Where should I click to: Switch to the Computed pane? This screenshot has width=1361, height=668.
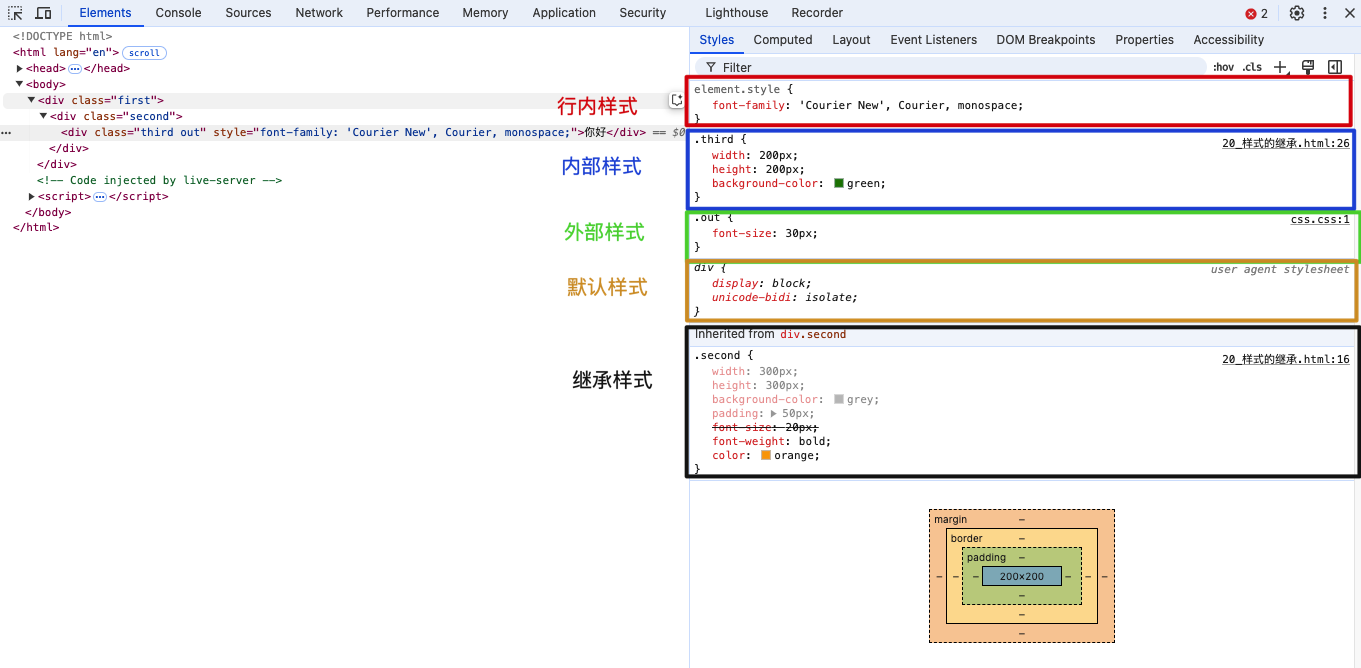(x=783, y=40)
